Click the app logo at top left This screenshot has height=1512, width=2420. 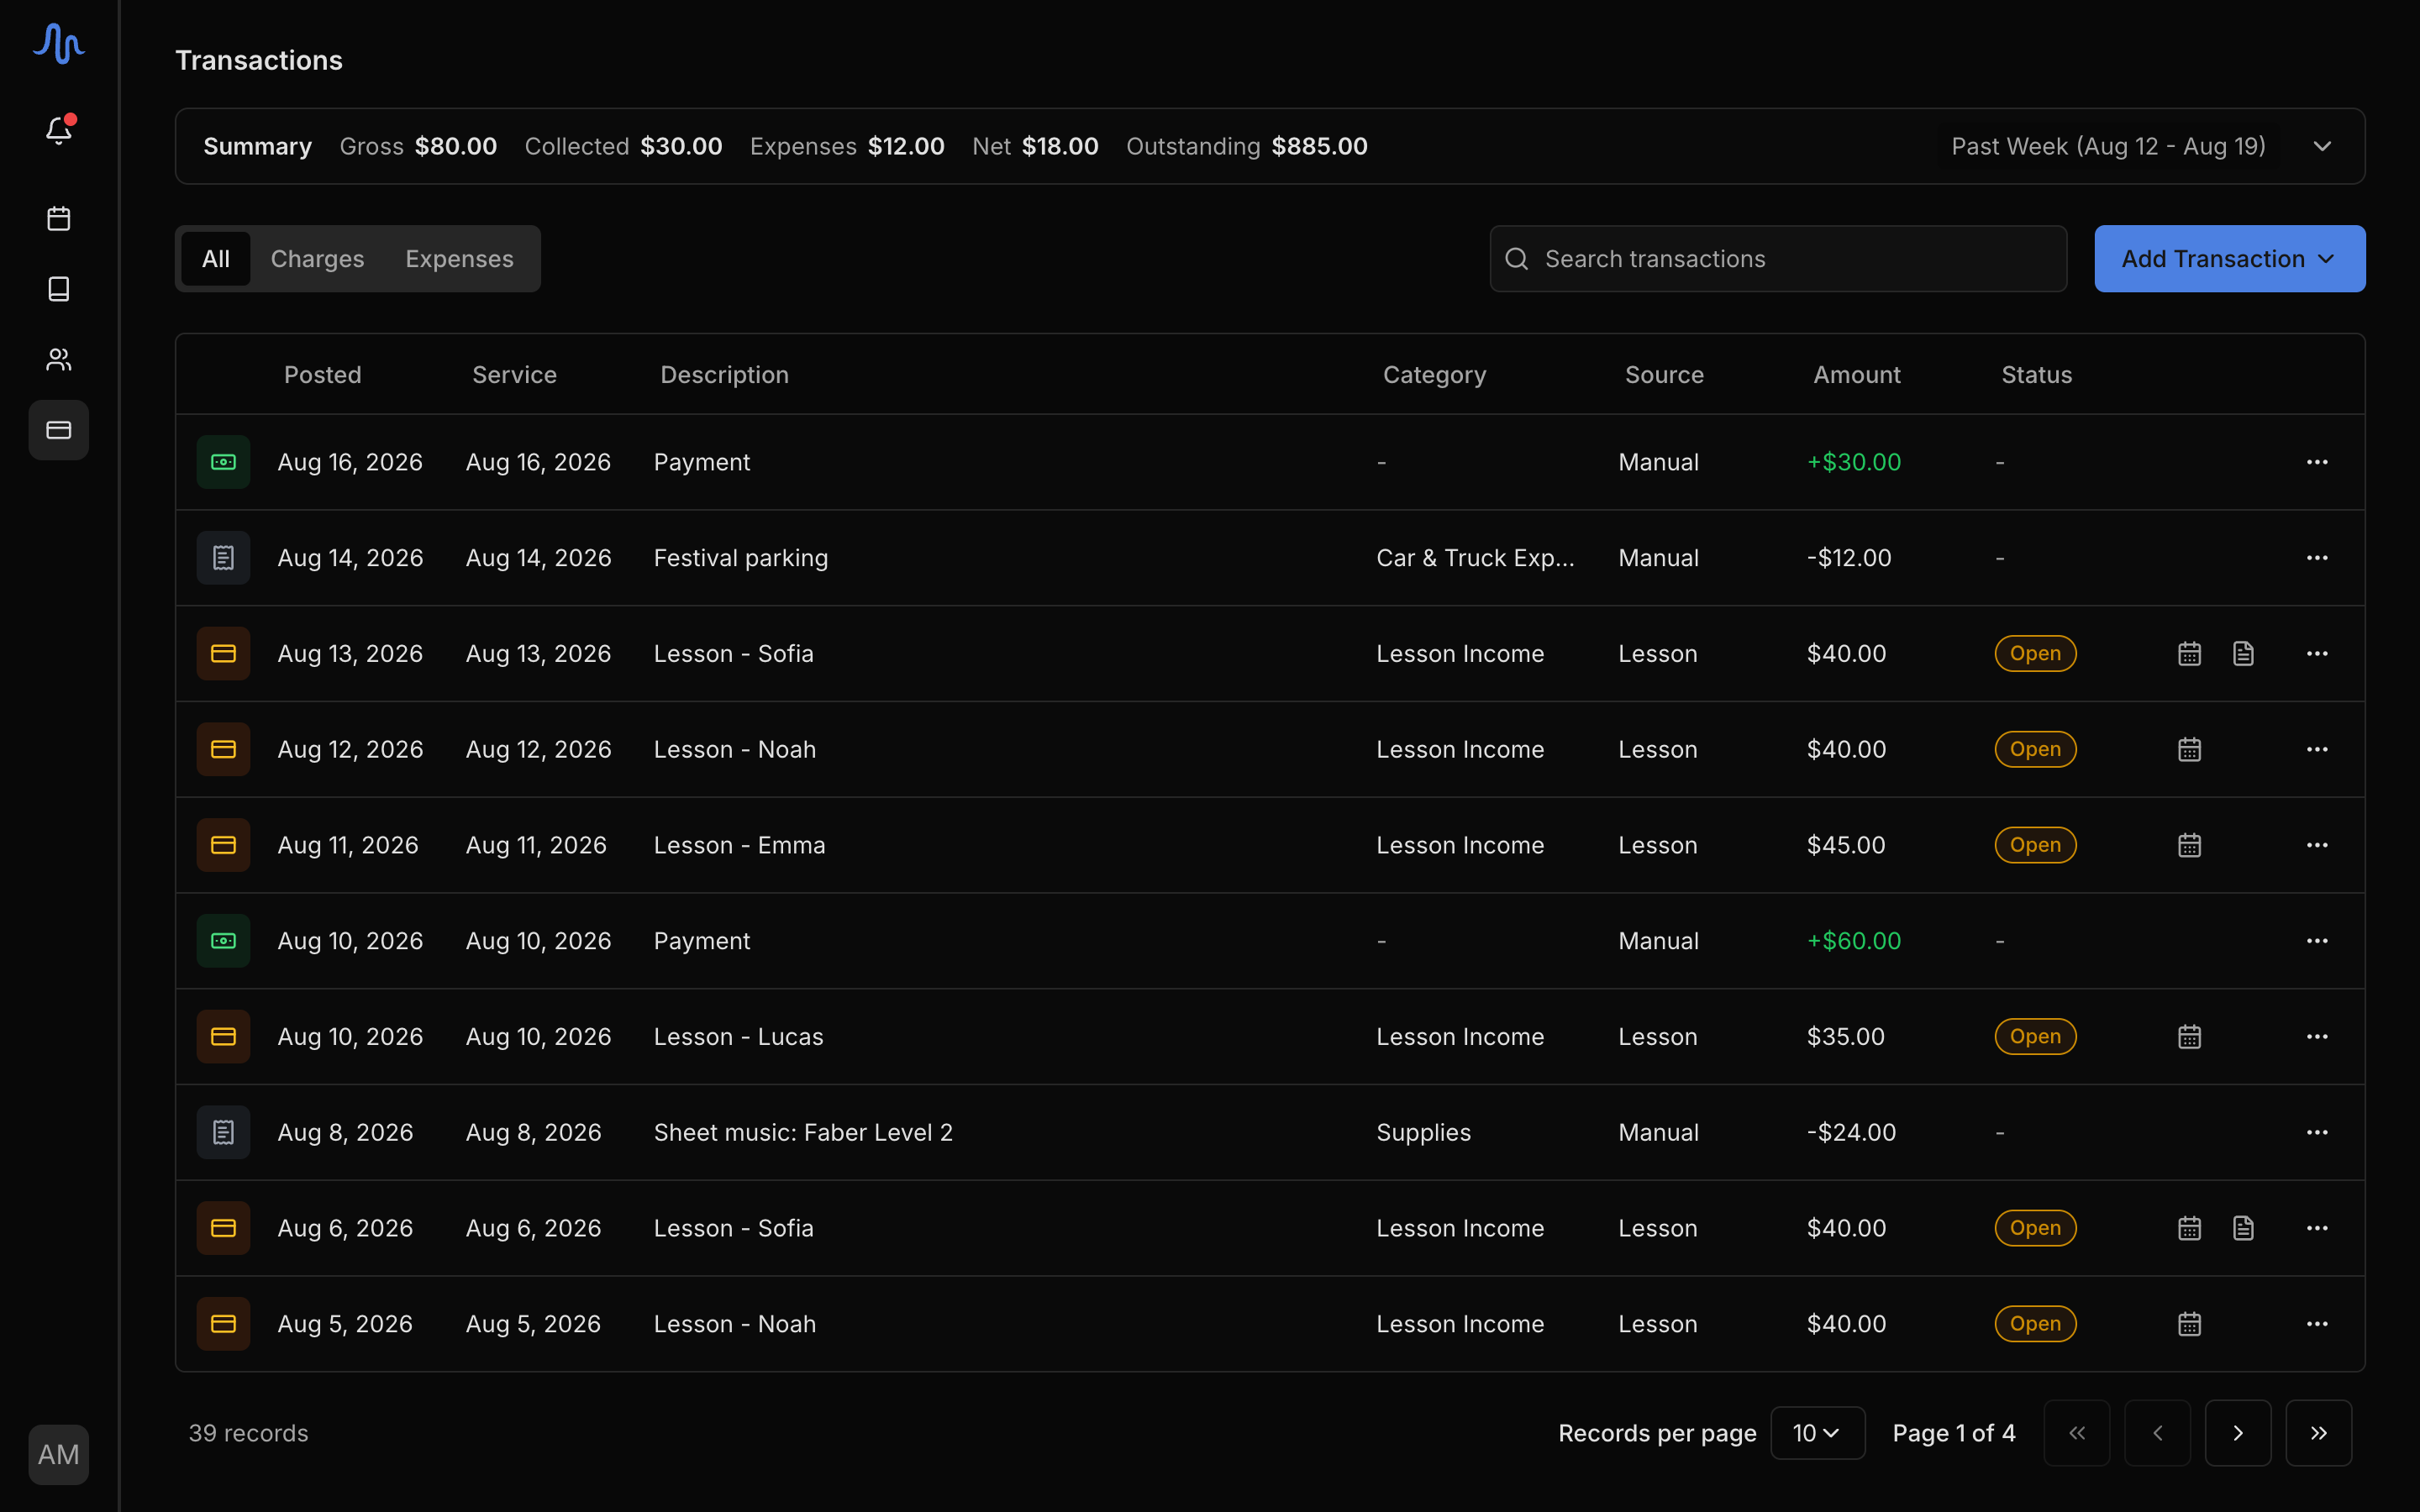pos(59,43)
